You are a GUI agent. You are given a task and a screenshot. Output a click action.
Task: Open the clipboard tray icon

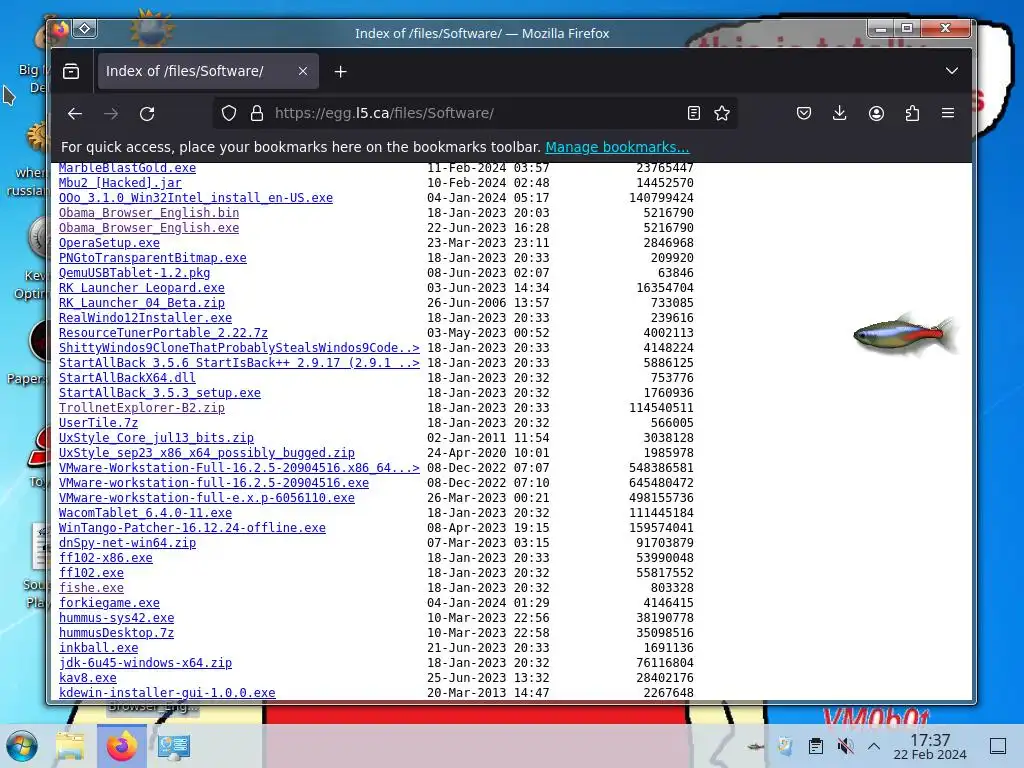[816, 746]
